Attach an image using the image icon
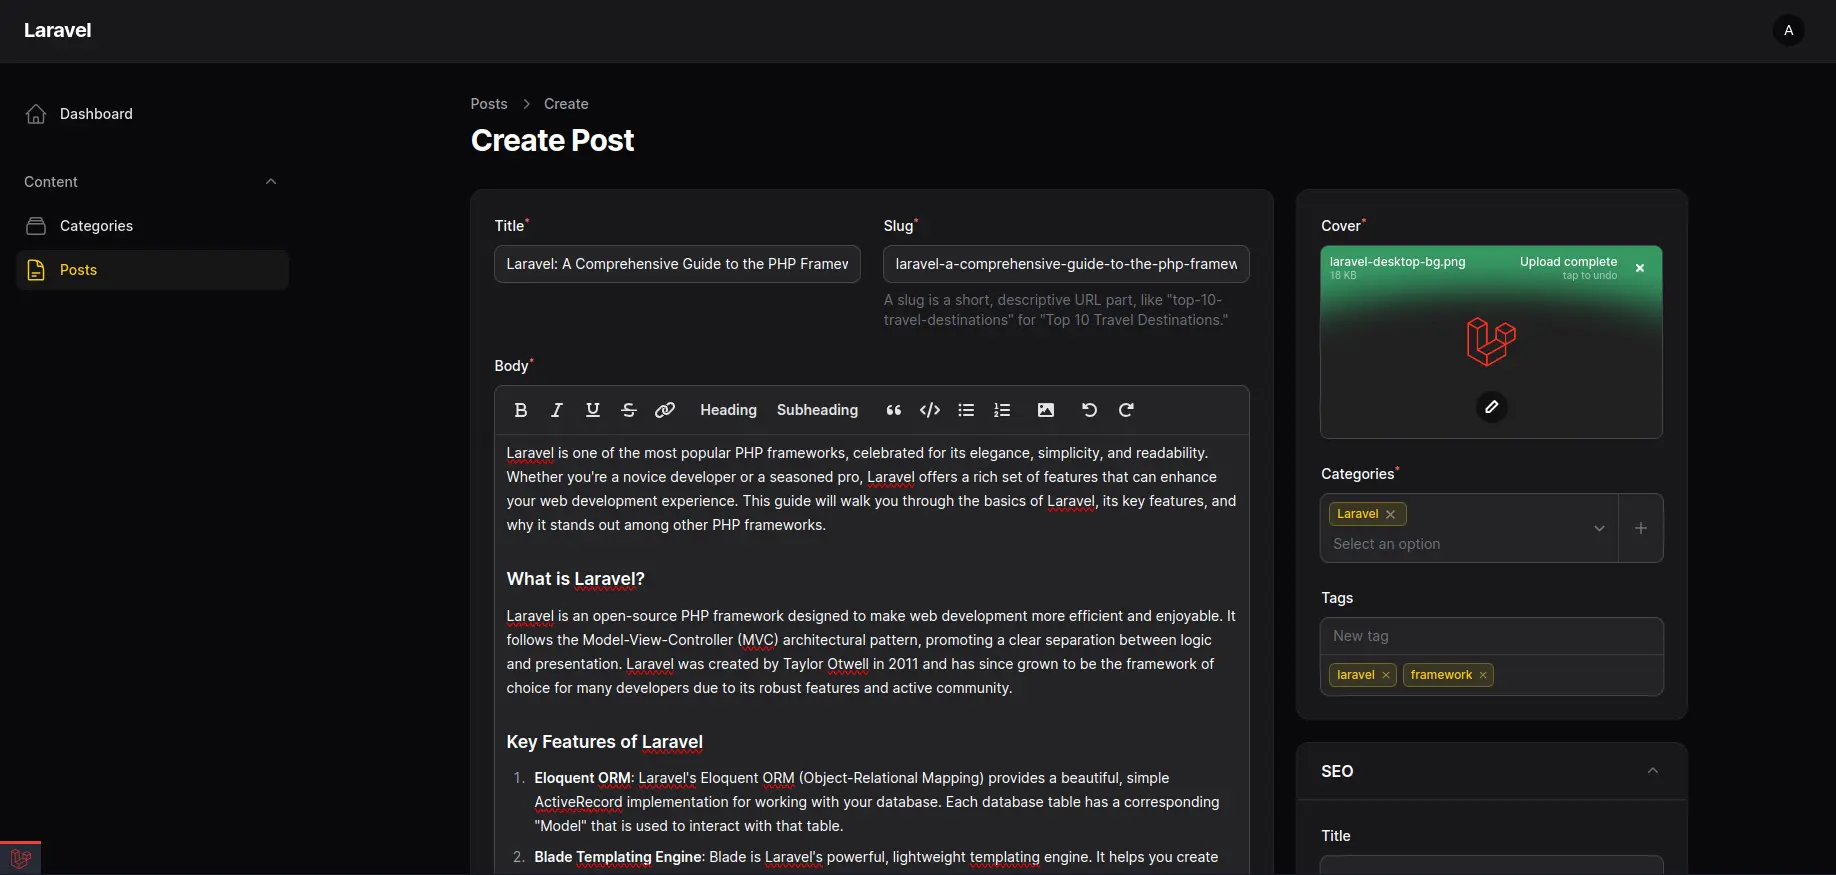This screenshot has height=875, width=1836. pyautogui.click(x=1046, y=410)
